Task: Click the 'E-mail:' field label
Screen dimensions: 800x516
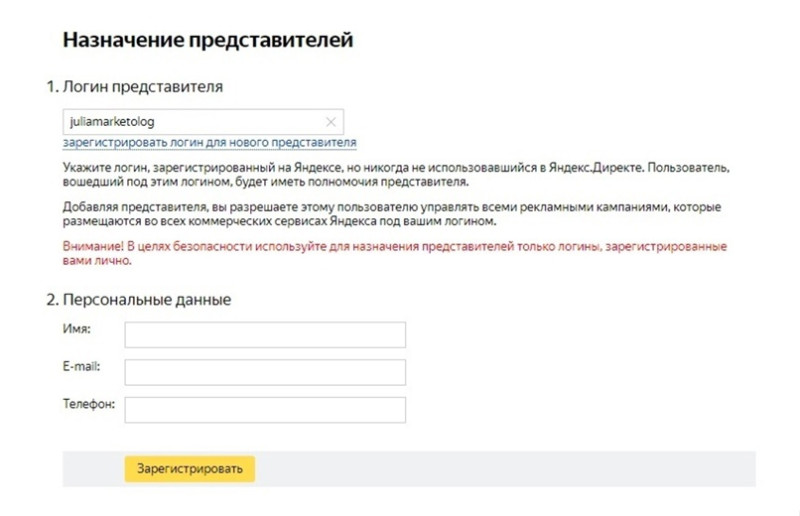Action: tap(82, 366)
